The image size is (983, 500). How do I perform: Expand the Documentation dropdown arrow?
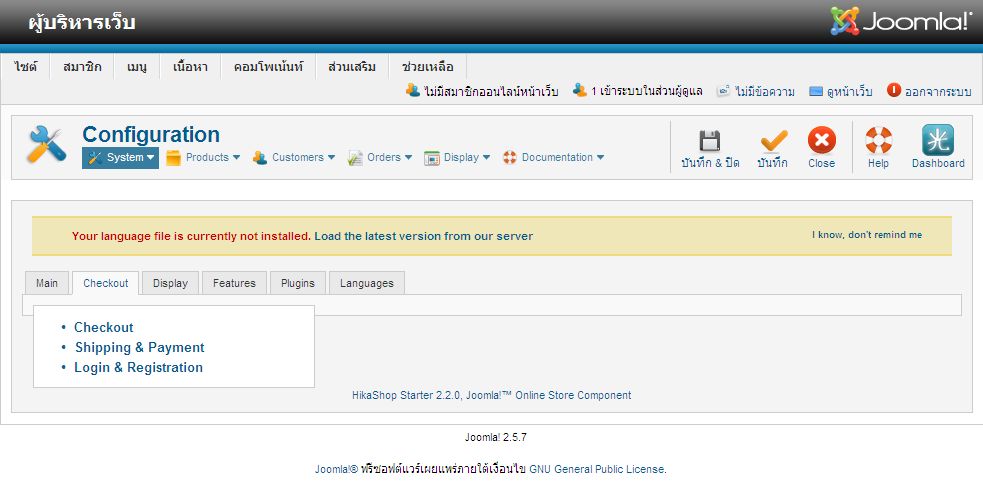(x=600, y=158)
